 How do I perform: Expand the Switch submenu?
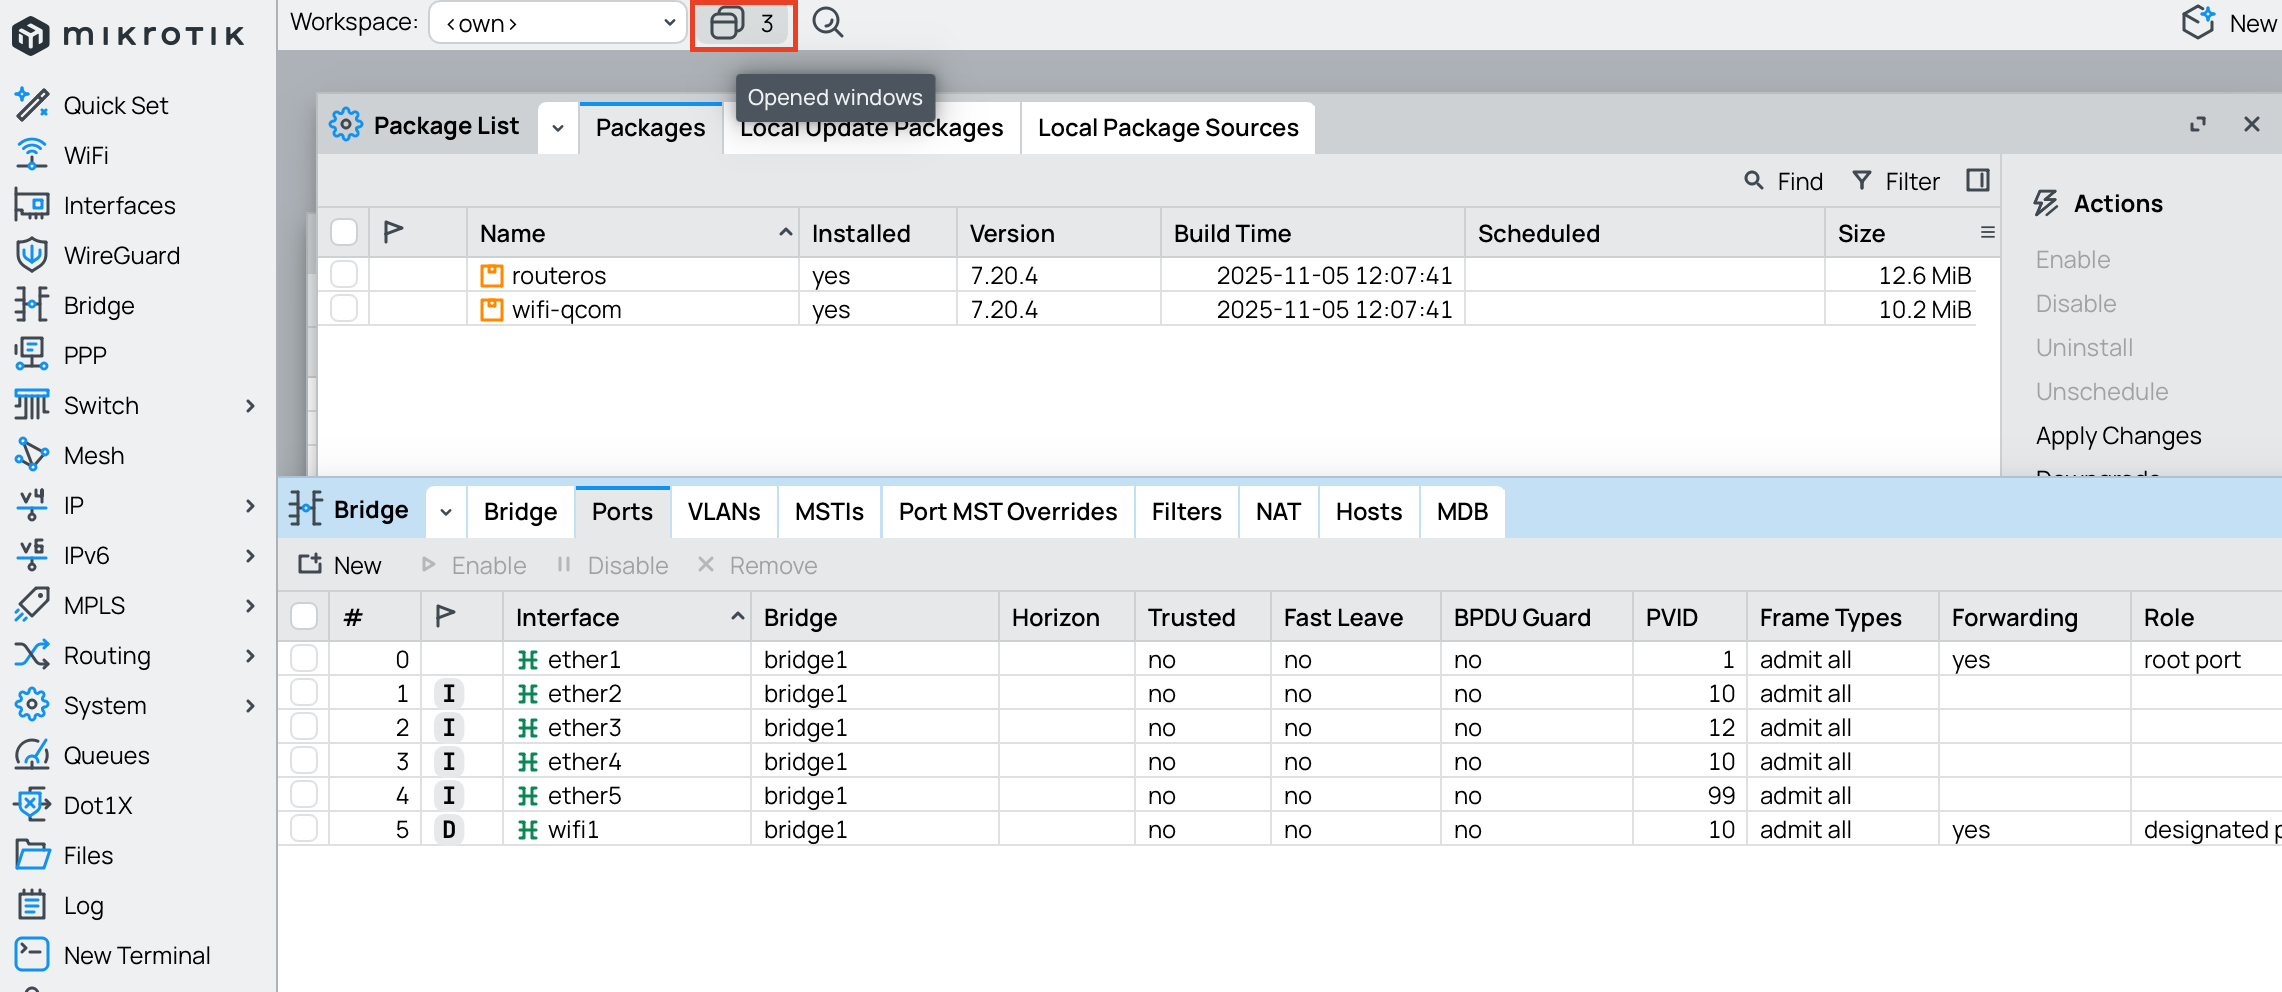click(250, 405)
